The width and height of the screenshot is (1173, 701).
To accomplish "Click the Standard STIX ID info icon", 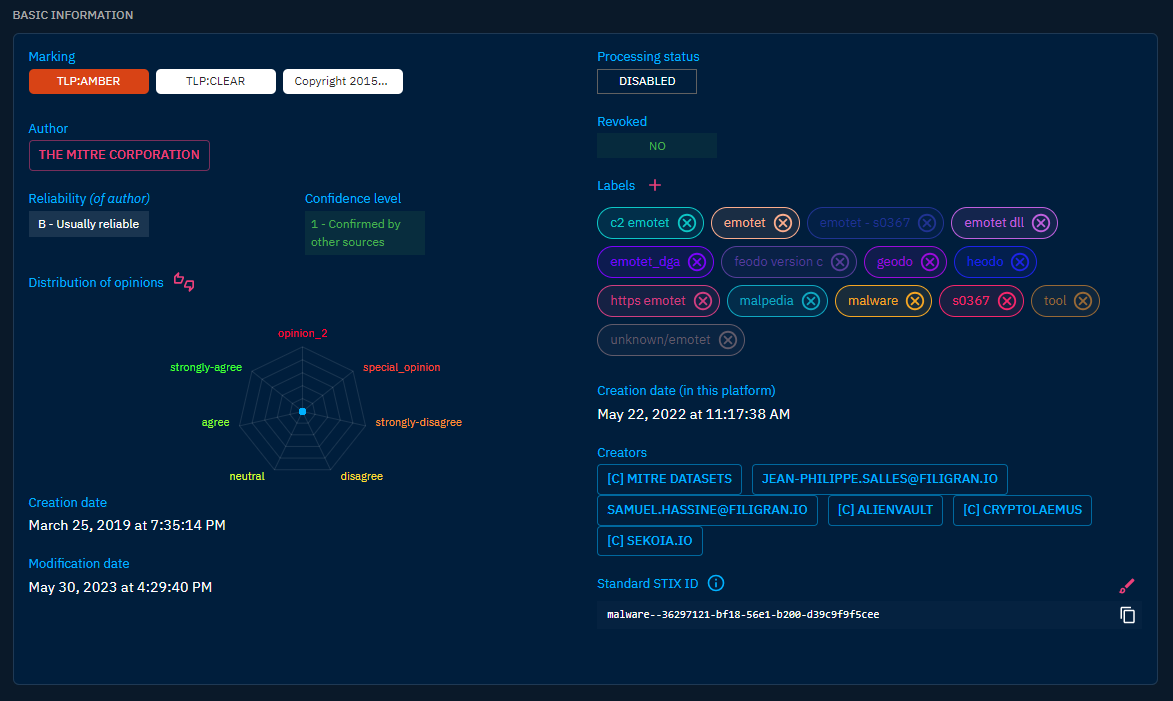I will point(716,584).
